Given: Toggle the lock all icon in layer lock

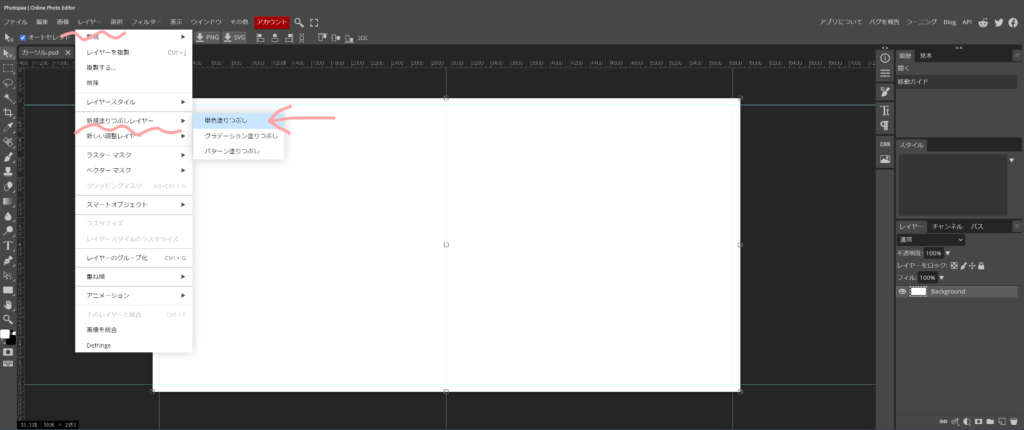Looking at the screenshot, I should (x=981, y=266).
